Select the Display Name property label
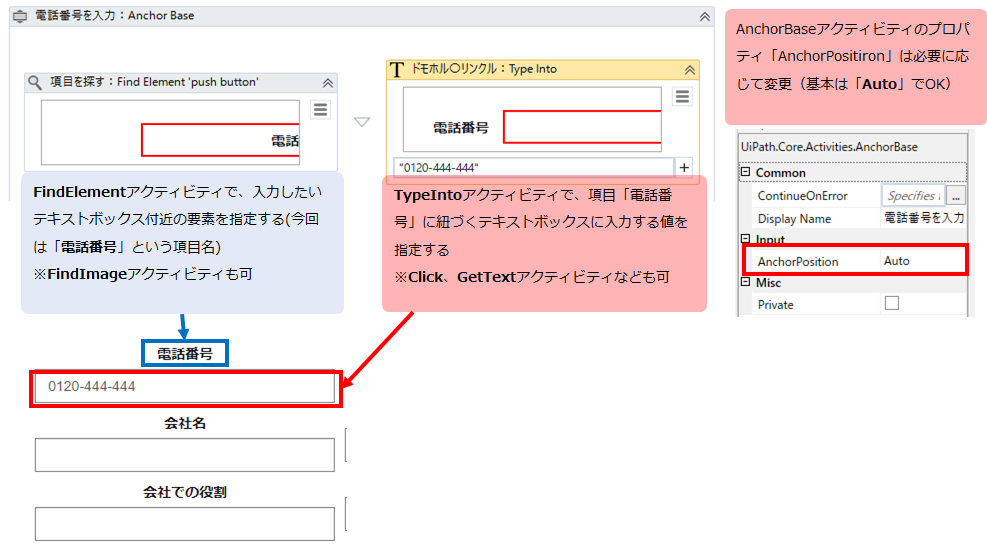 794,219
